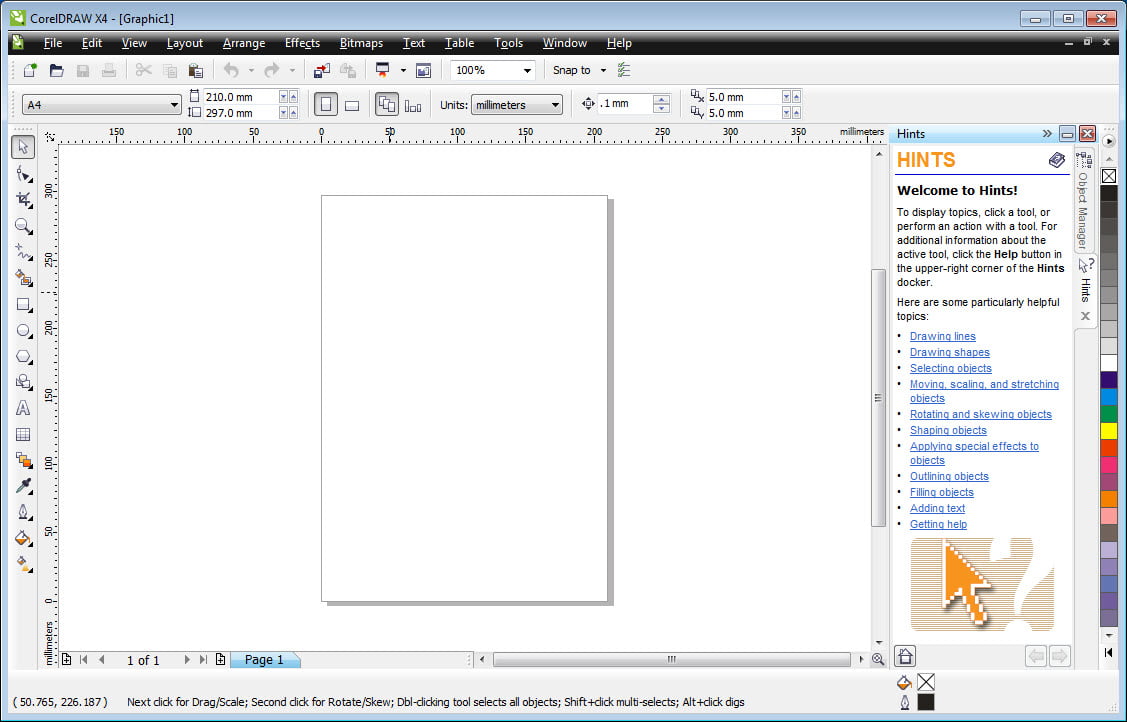Add a page after current page
This screenshot has height=722, width=1127.
[x=220, y=659]
